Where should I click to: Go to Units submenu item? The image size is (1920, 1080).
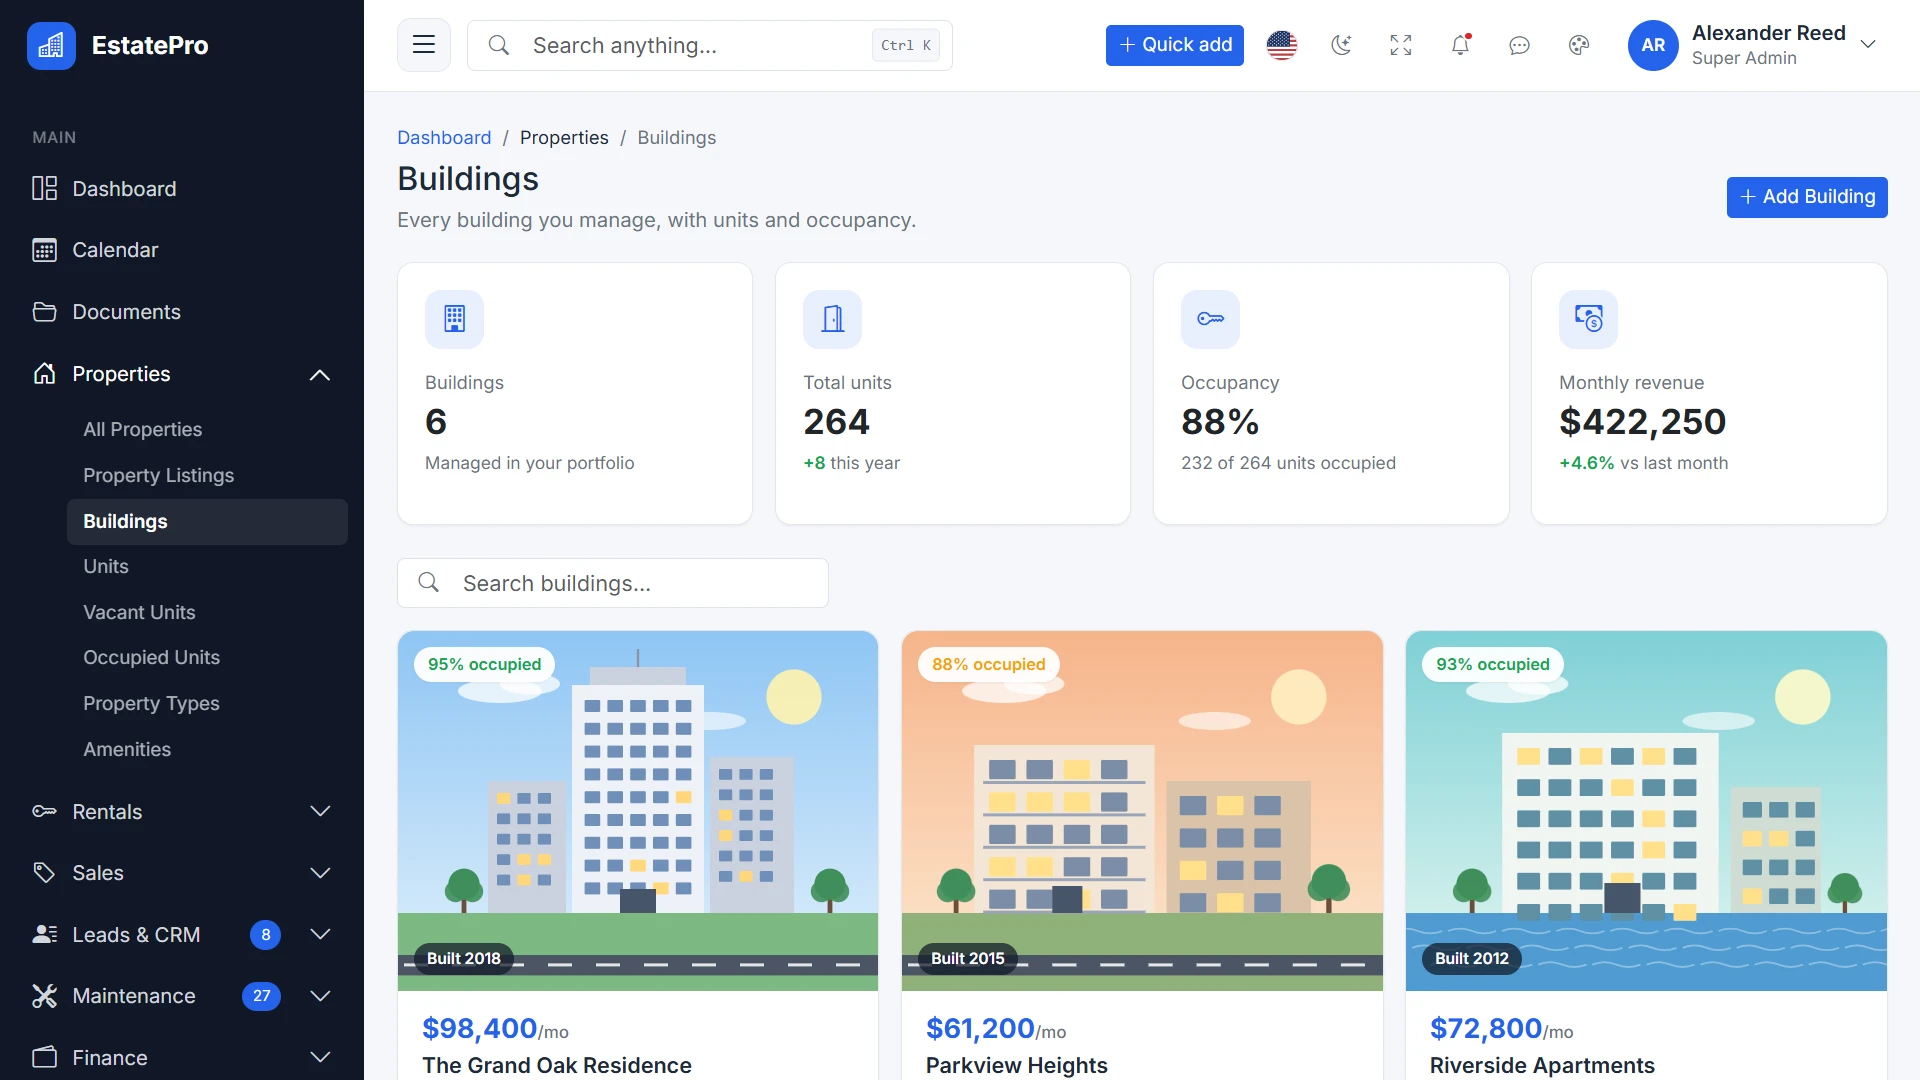click(207, 566)
